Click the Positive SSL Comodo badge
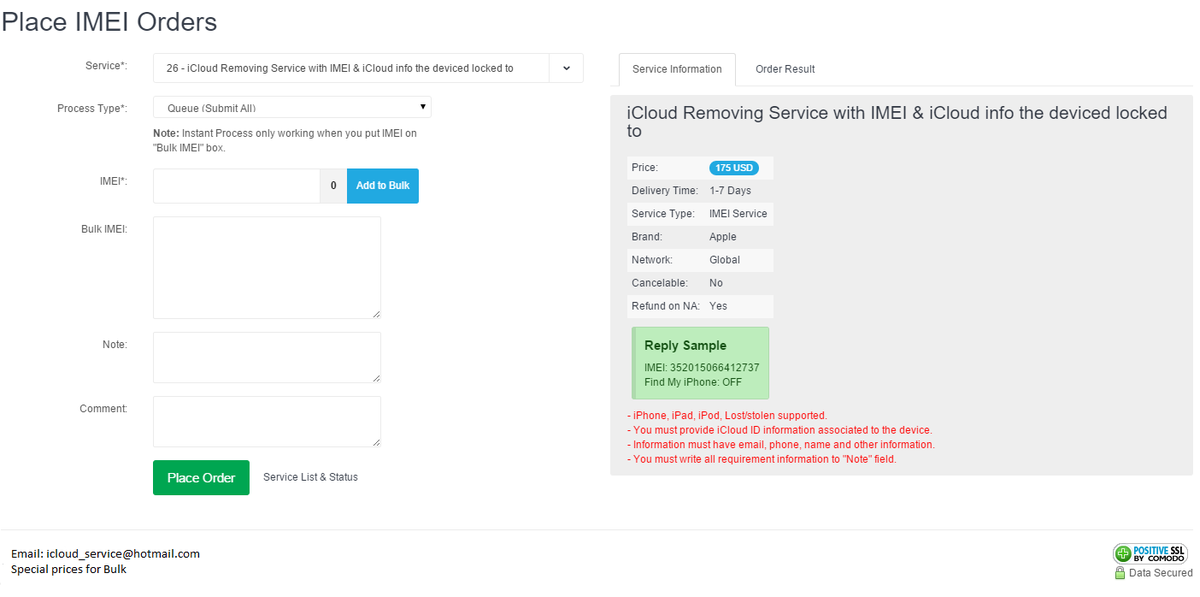This screenshot has width=1200, height=597. 1150,553
